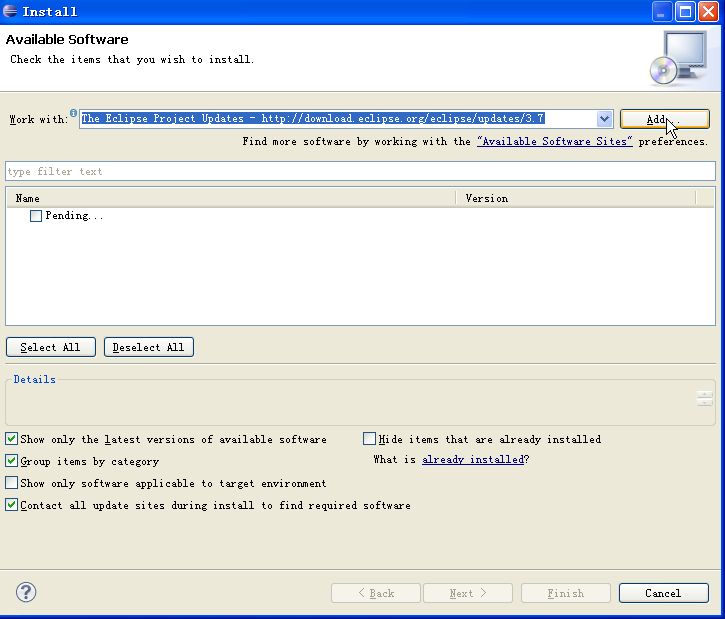
Task: Toggle Show only latest versions checkbox
Action: pyautogui.click(x=12, y=439)
